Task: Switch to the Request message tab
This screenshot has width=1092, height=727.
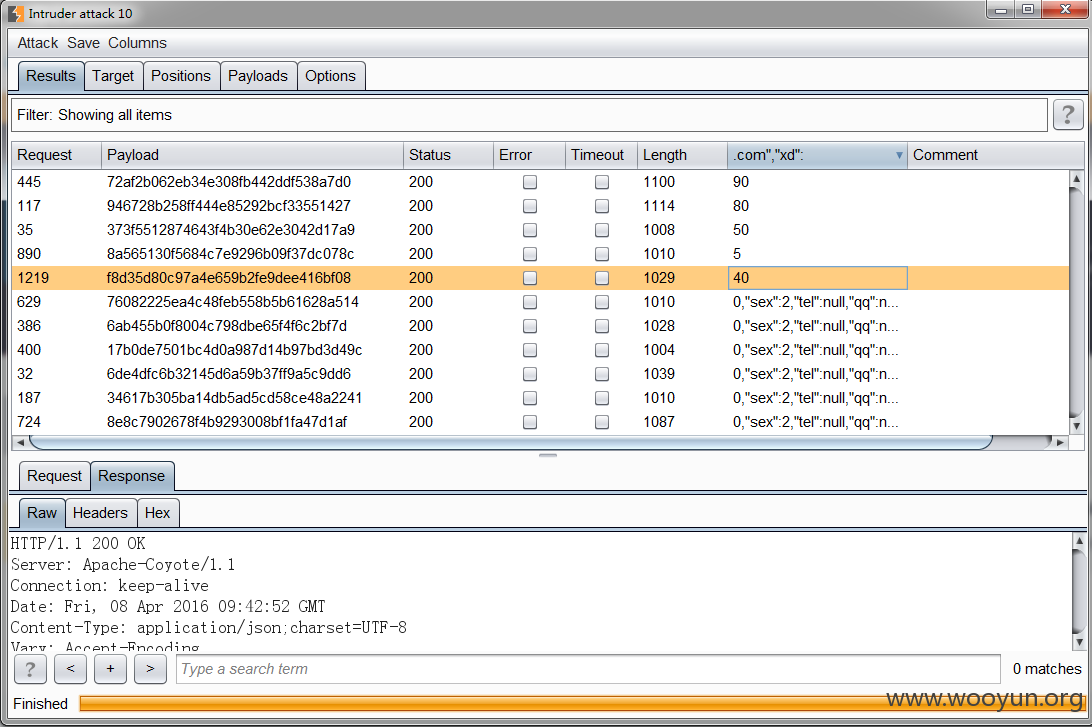Action: pos(54,476)
